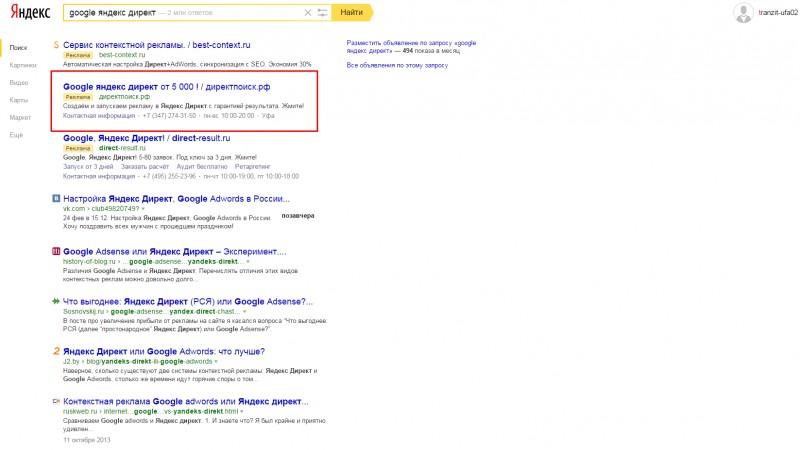Click J2.by blog URL path

pos(137,362)
